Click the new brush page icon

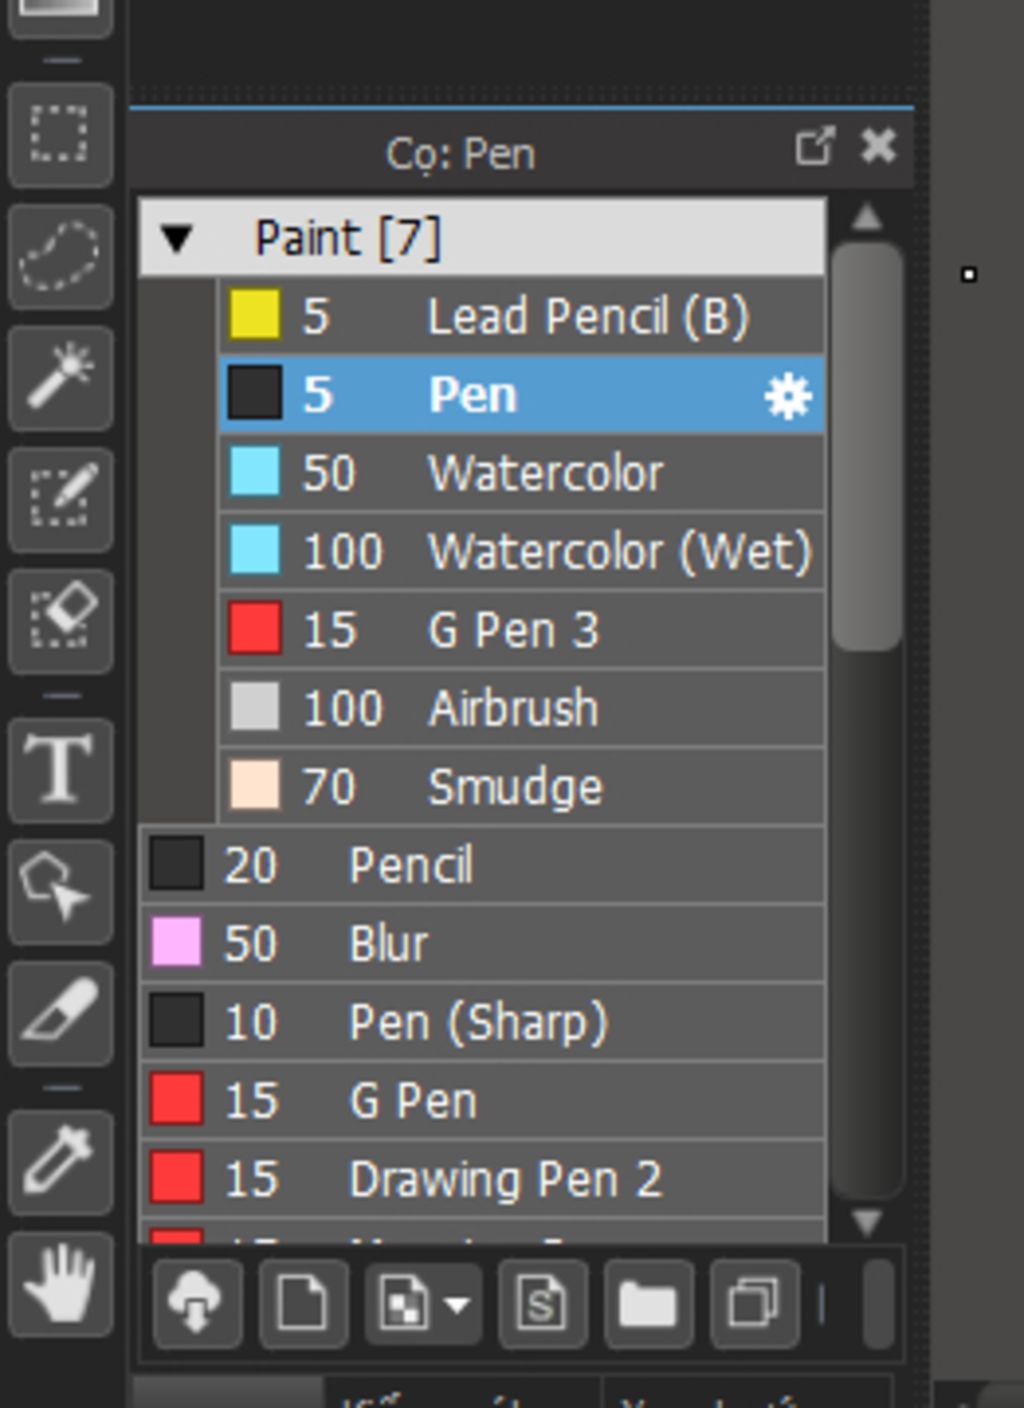click(x=303, y=1303)
